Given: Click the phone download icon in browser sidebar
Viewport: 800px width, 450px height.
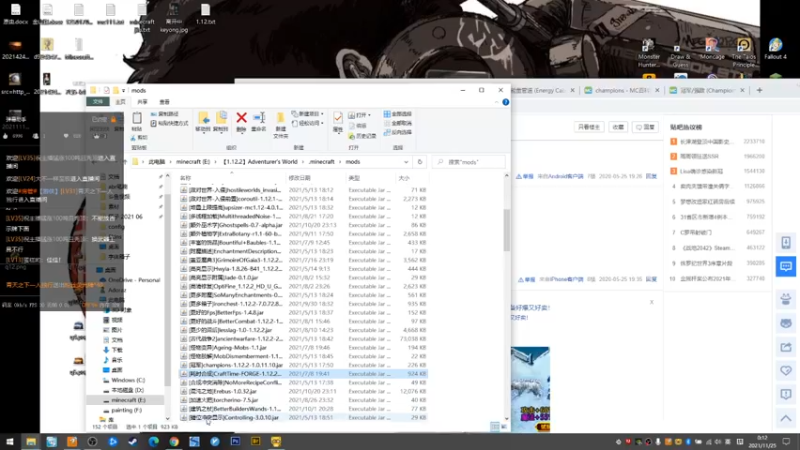Looking at the screenshot, I should tap(786, 243).
